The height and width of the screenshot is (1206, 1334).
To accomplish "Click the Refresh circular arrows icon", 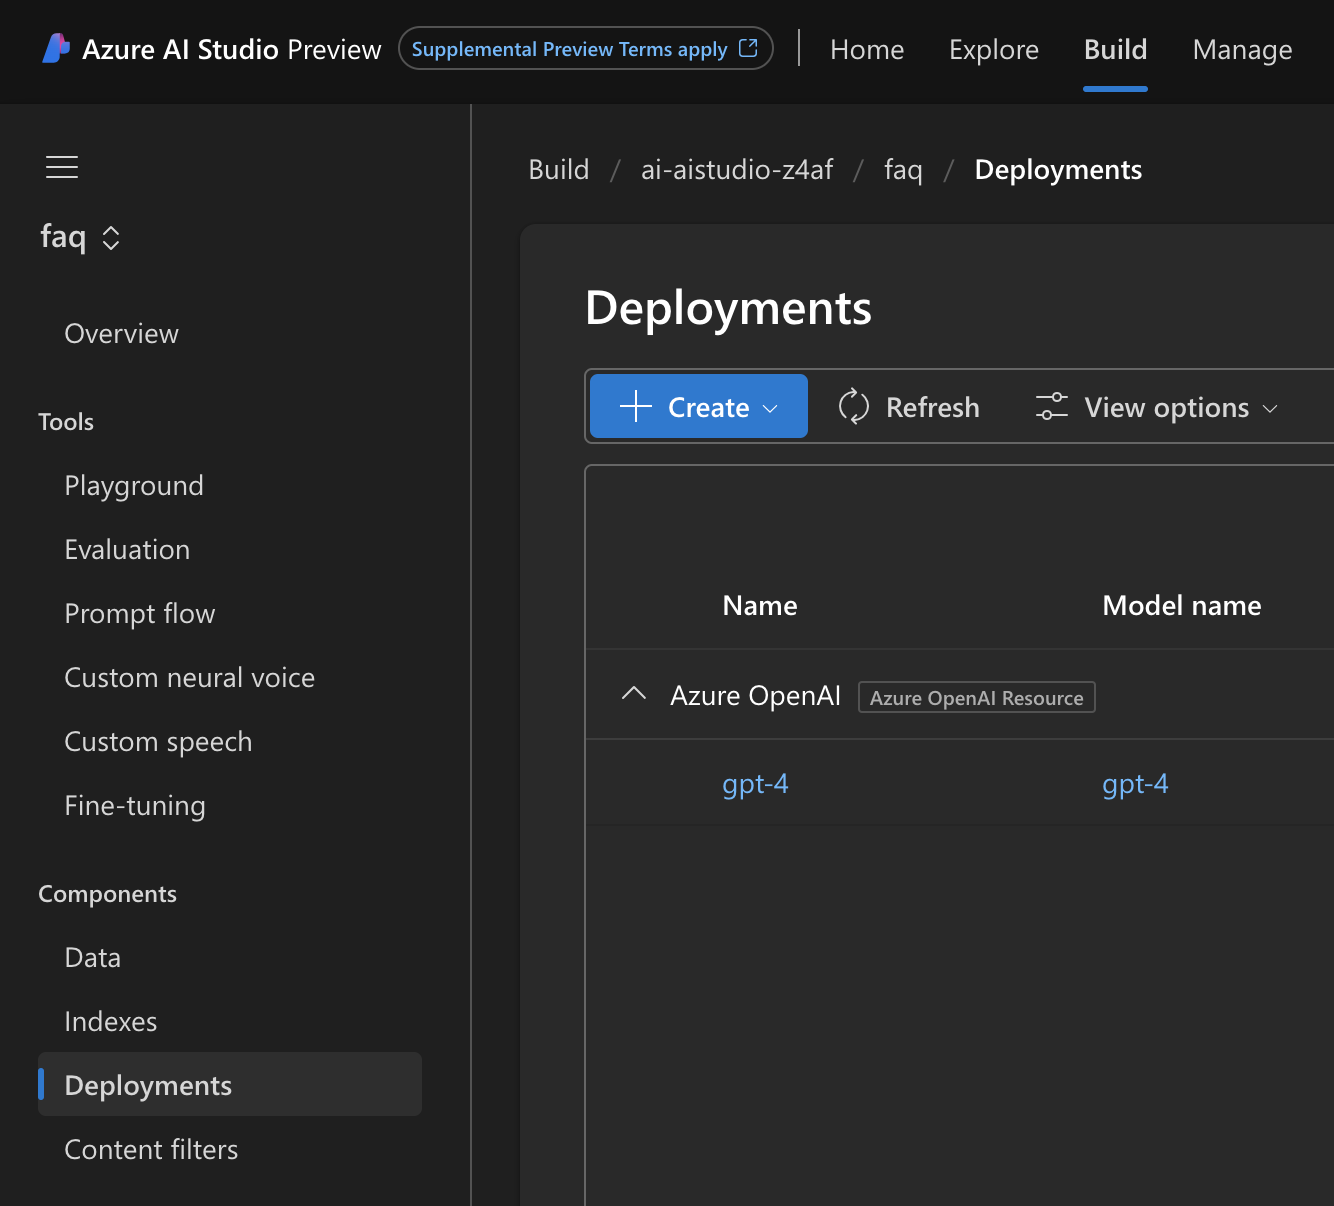I will 853,407.
